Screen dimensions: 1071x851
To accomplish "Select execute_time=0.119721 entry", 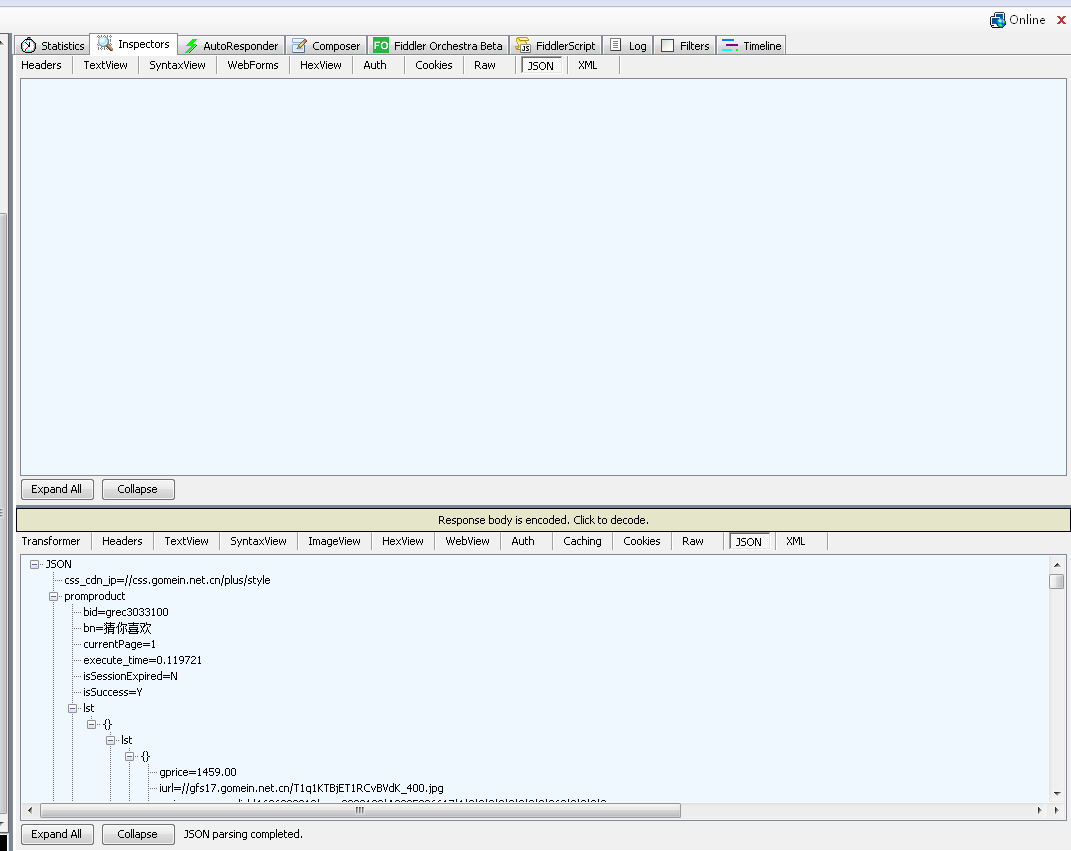I will click(x=142, y=660).
